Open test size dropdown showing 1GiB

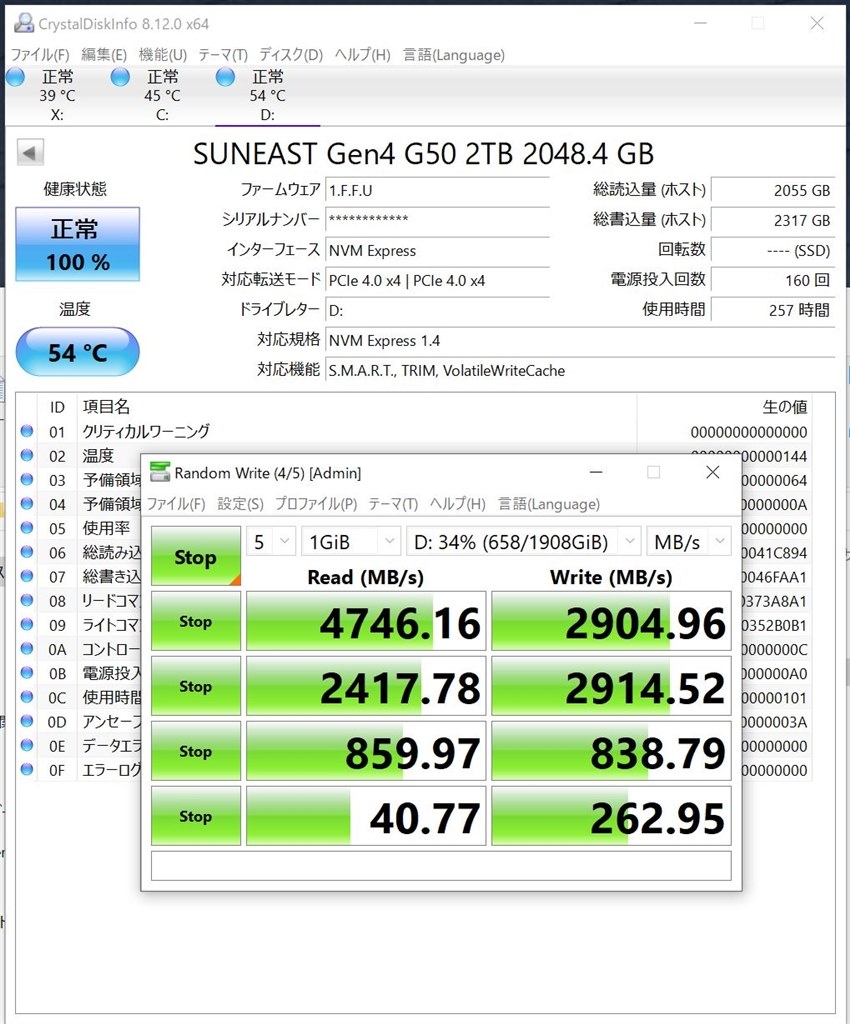tap(351, 541)
